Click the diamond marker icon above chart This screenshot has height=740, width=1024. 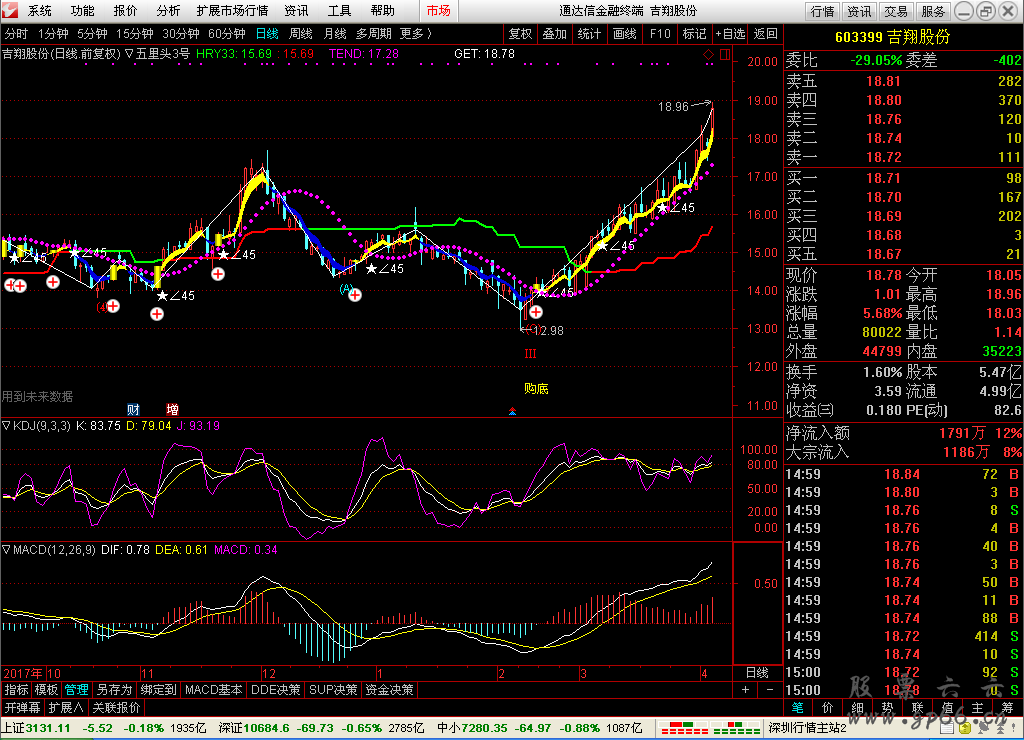(x=709, y=55)
